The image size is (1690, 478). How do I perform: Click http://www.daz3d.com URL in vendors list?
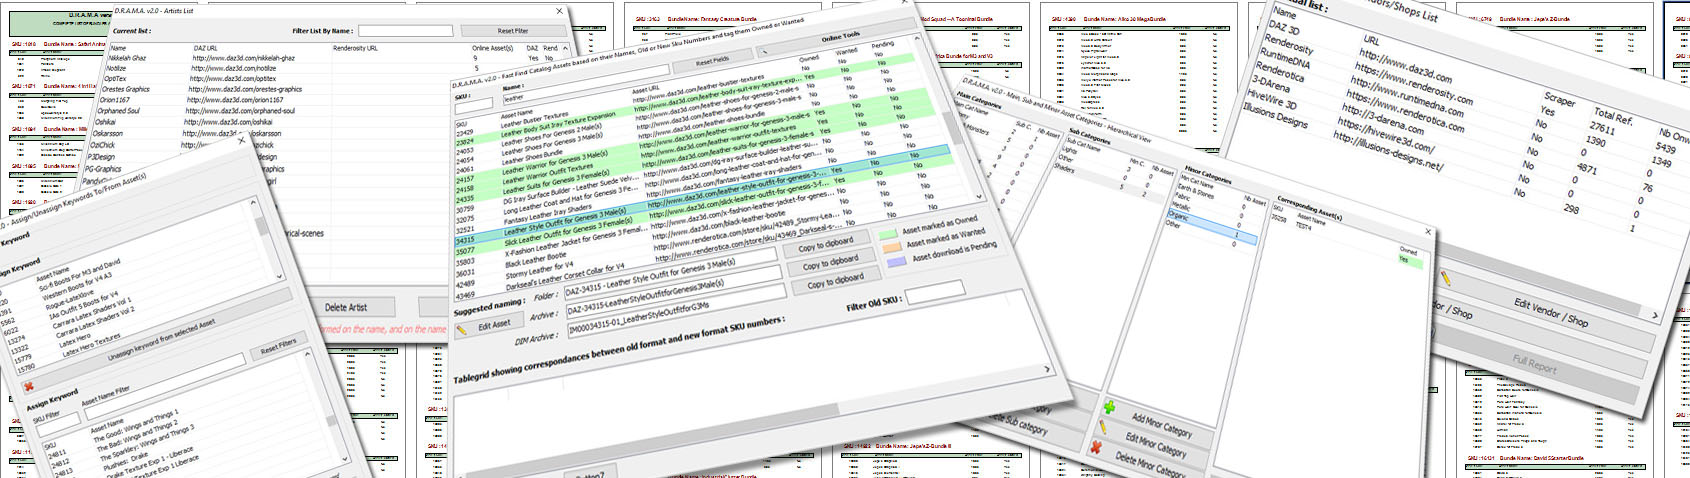pyautogui.click(x=1406, y=64)
